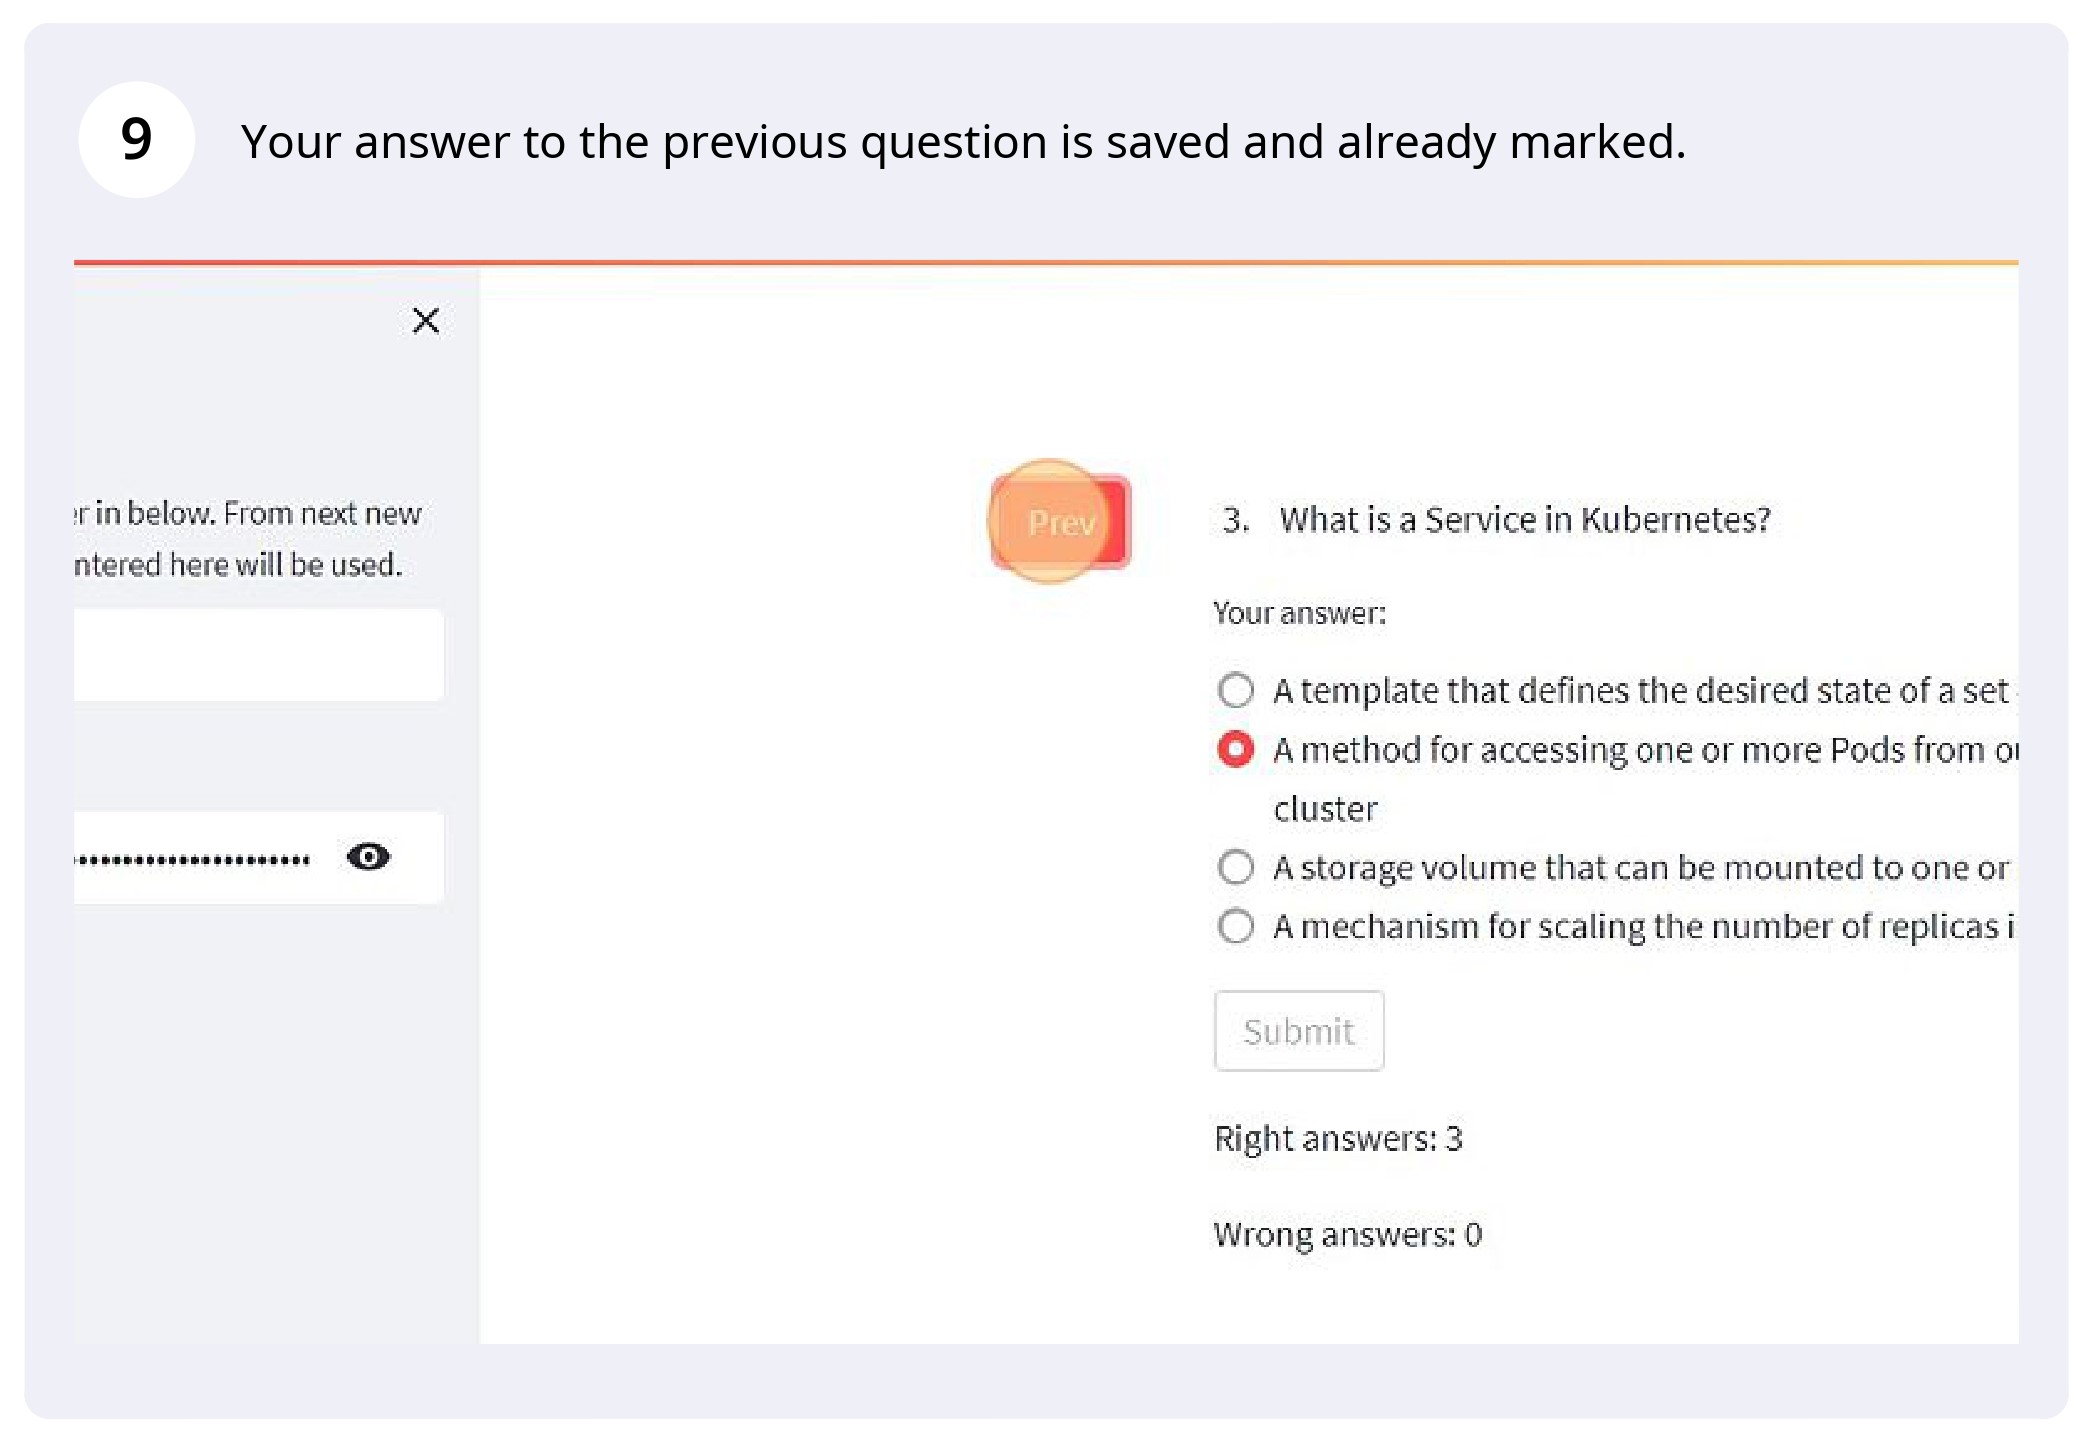Click the empty text field in sidebar
Image resolution: width=2089 pixels, height=1448 pixels.
click(x=259, y=655)
